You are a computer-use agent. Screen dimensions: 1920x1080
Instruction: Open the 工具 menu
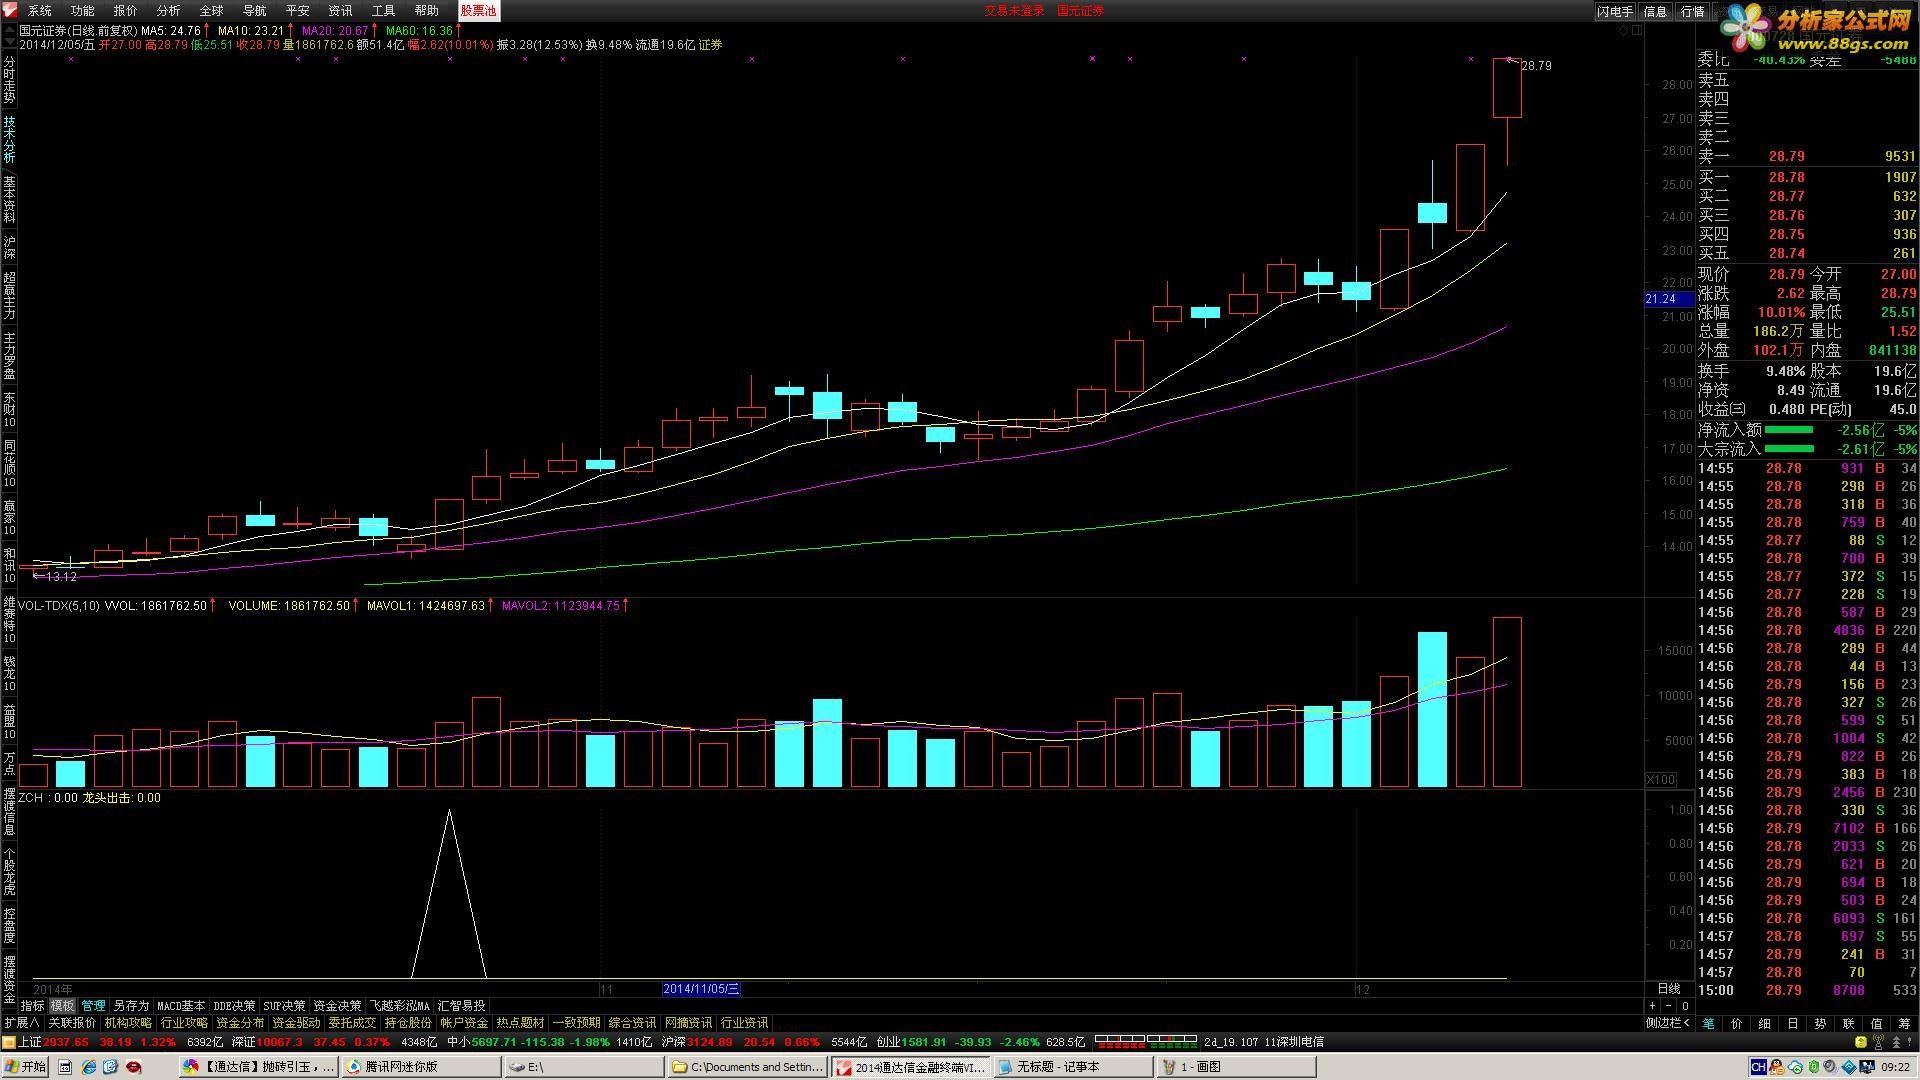pyautogui.click(x=383, y=11)
